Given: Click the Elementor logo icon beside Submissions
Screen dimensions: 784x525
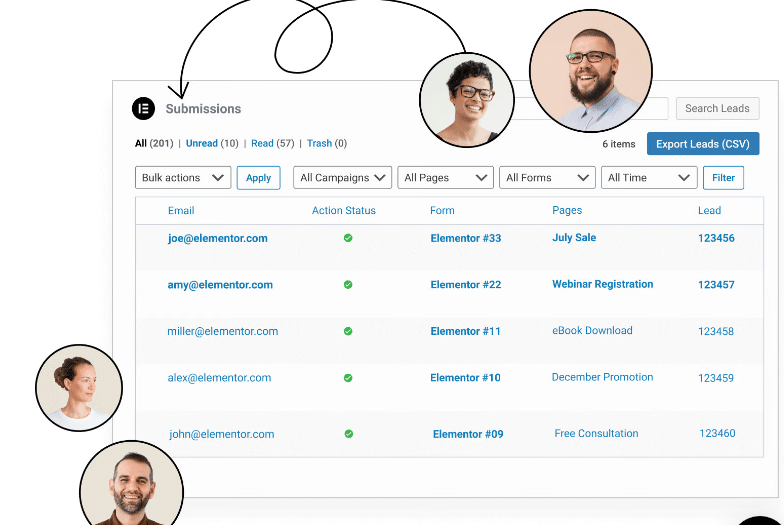Looking at the screenshot, I should coord(144,108).
